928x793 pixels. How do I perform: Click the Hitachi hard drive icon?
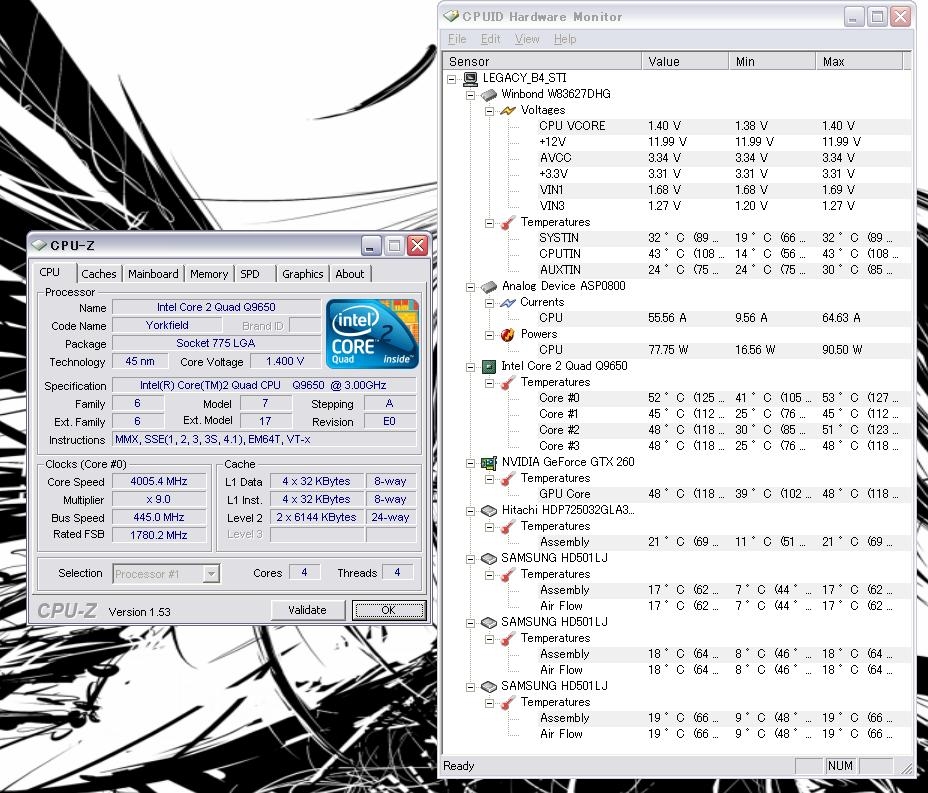pos(489,510)
